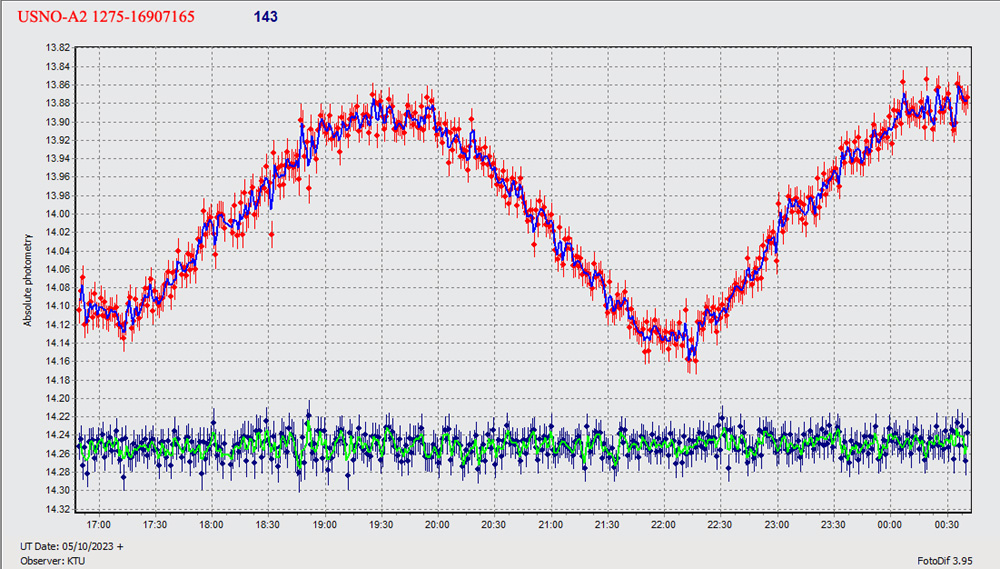Click the Absolute photometry axis label

pyautogui.click(x=28, y=279)
